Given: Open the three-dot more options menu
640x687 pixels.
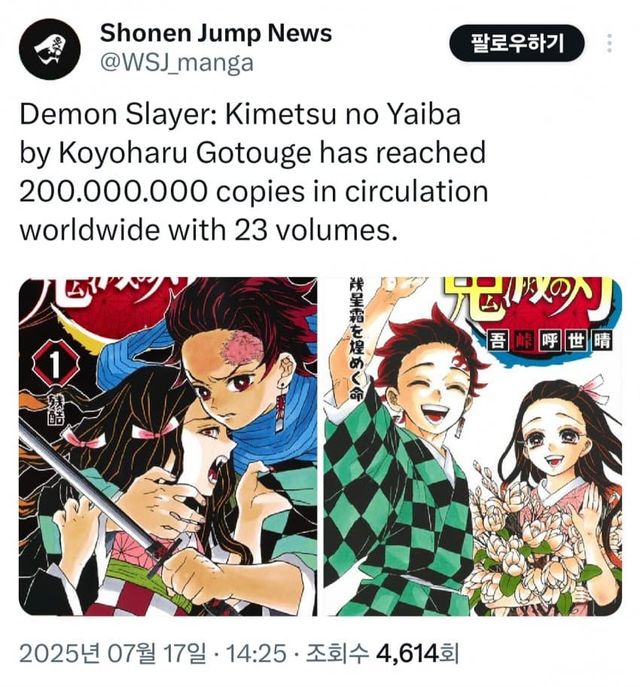Looking at the screenshot, I should click(x=609, y=43).
